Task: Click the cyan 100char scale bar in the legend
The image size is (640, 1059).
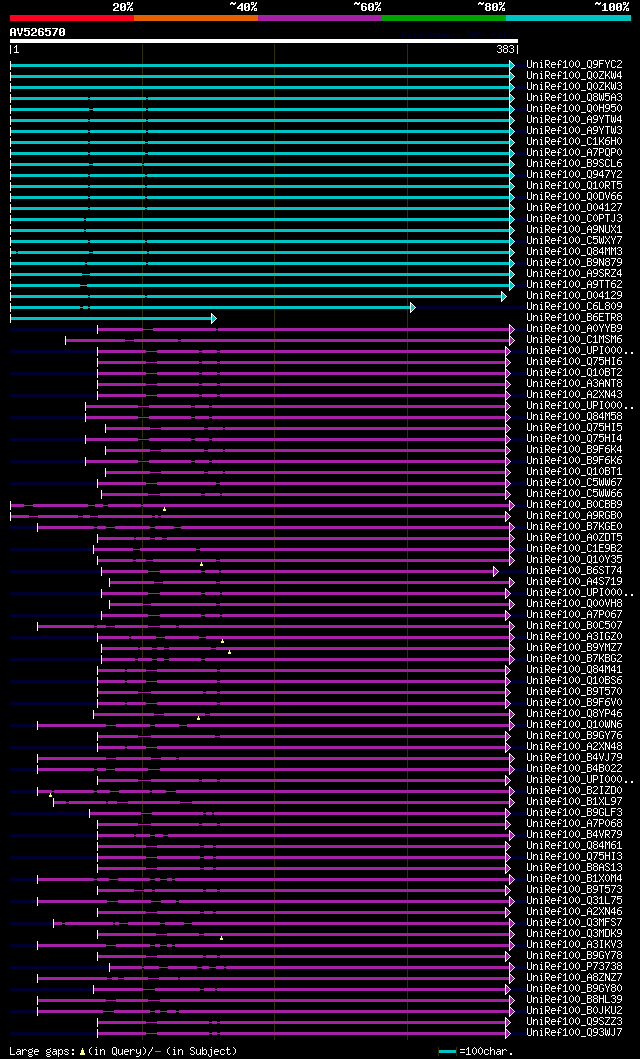Action: 448,1052
